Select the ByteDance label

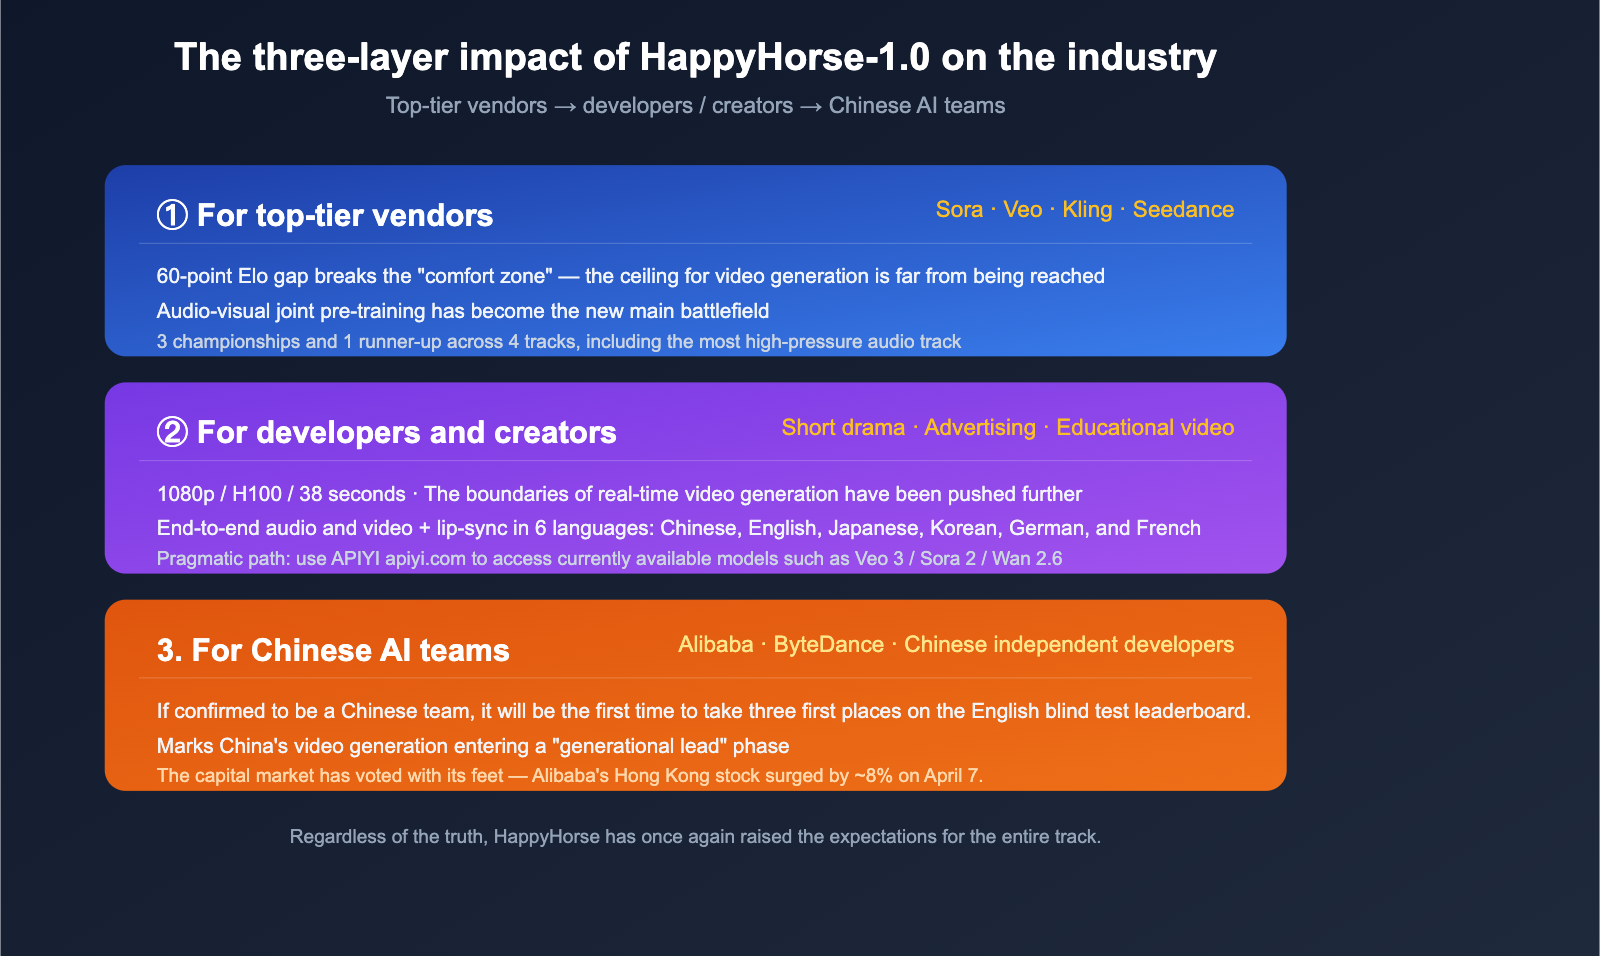click(829, 644)
